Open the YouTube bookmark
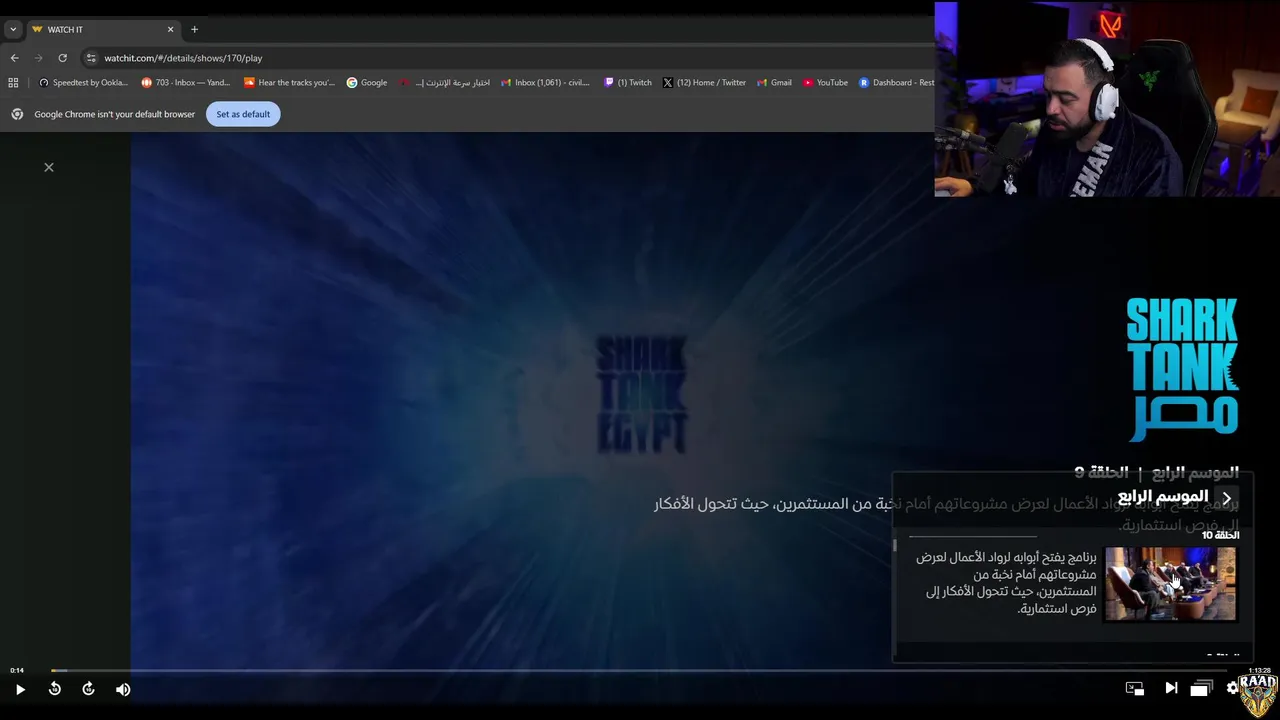The width and height of the screenshot is (1280, 720). 825,83
